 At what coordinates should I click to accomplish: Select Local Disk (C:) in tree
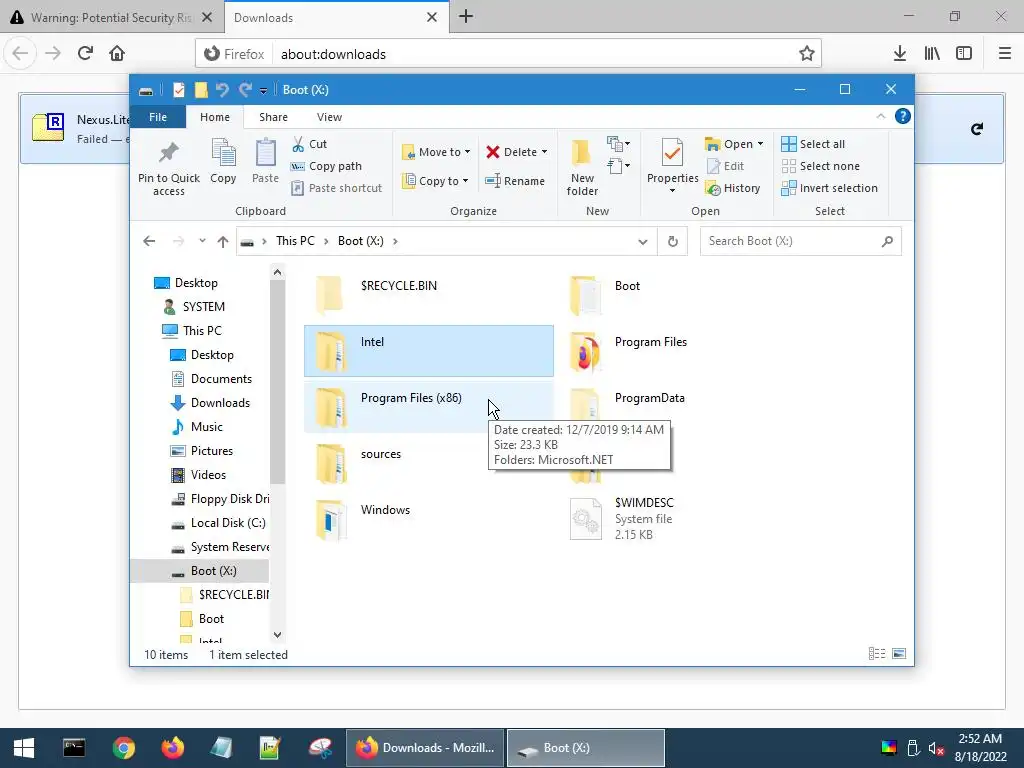[x=228, y=523]
